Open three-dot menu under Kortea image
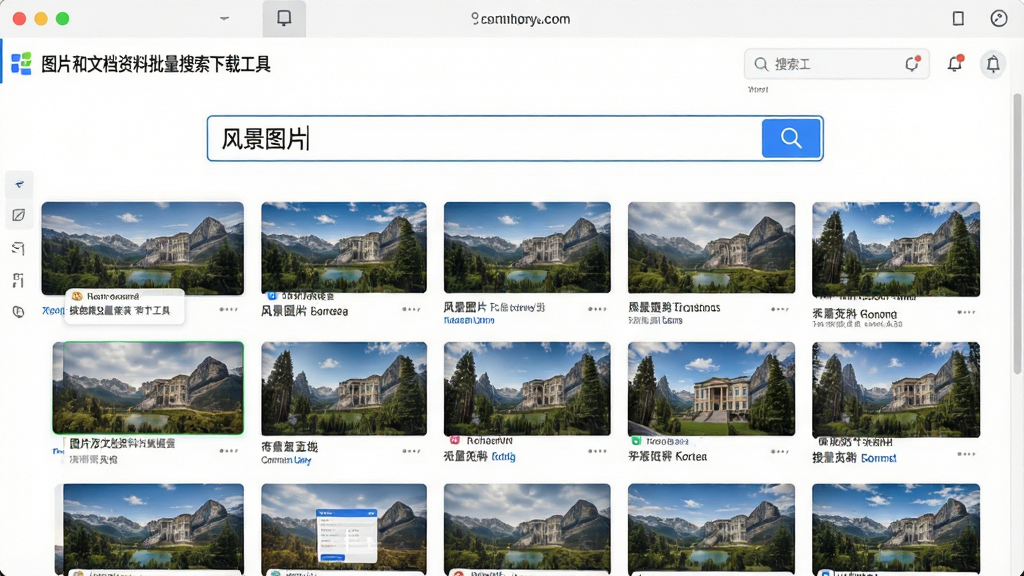Image resolution: width=1024 pixels, height=576 pixels. tap(780, 451)
